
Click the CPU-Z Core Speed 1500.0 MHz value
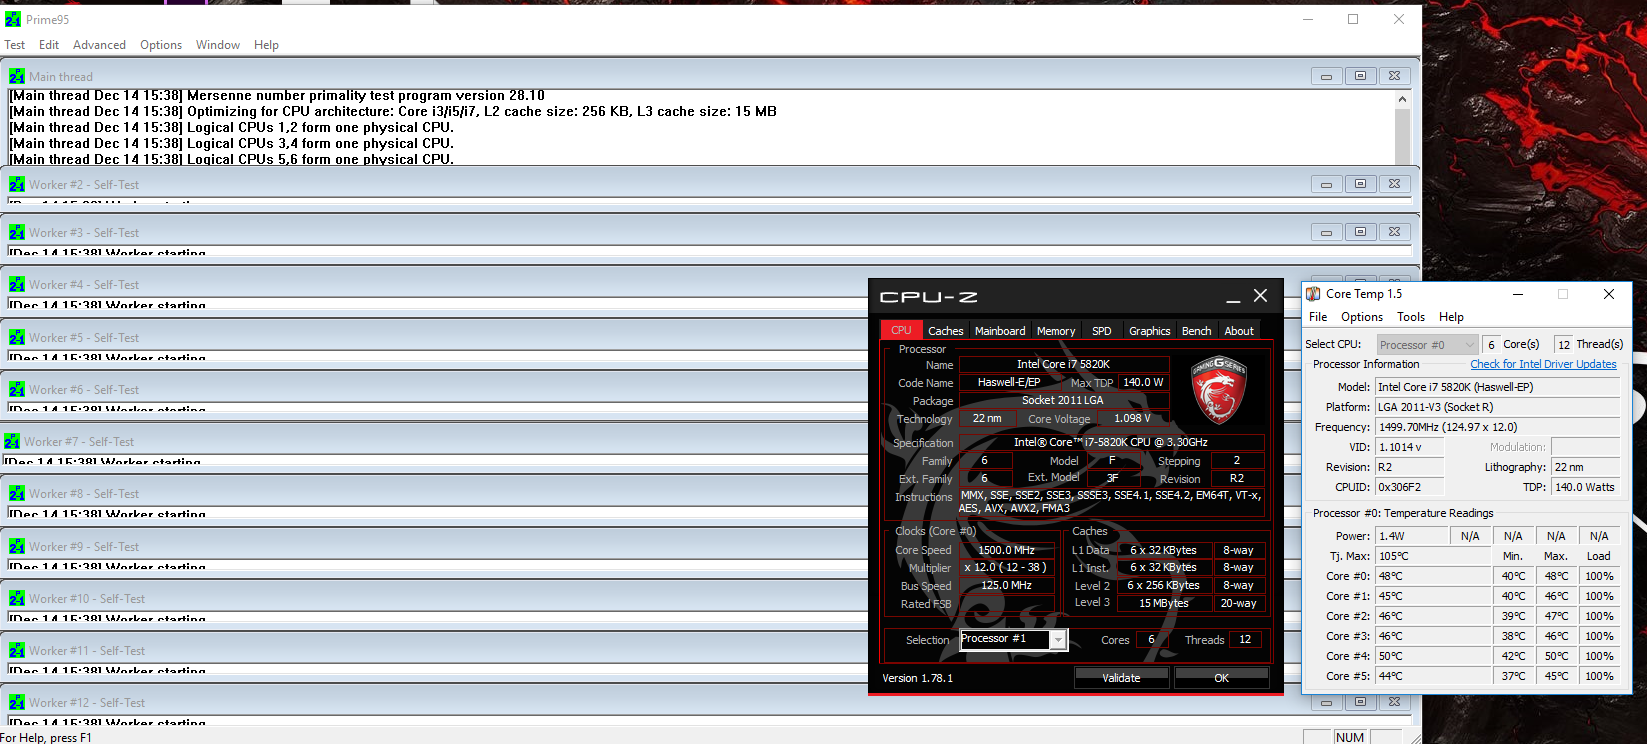click(x=1006, y=550)
